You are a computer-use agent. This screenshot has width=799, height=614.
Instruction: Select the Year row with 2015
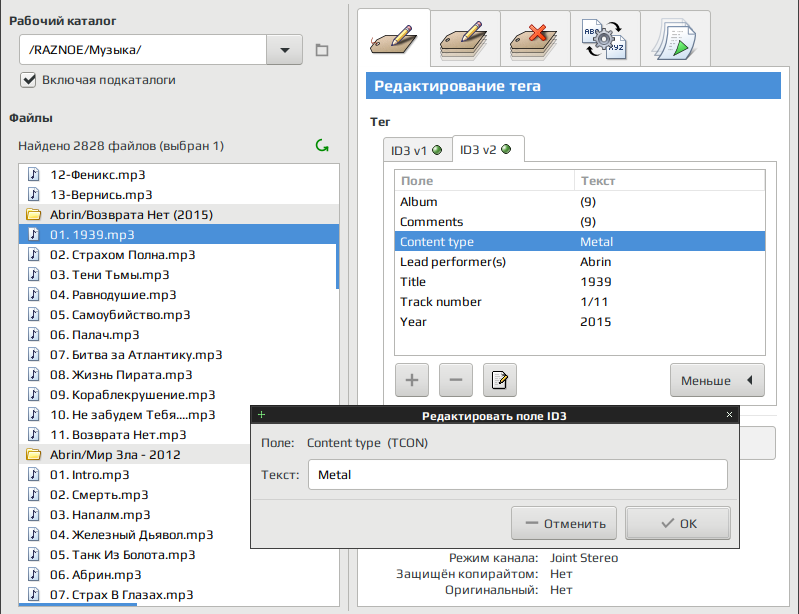click(580, 322)
